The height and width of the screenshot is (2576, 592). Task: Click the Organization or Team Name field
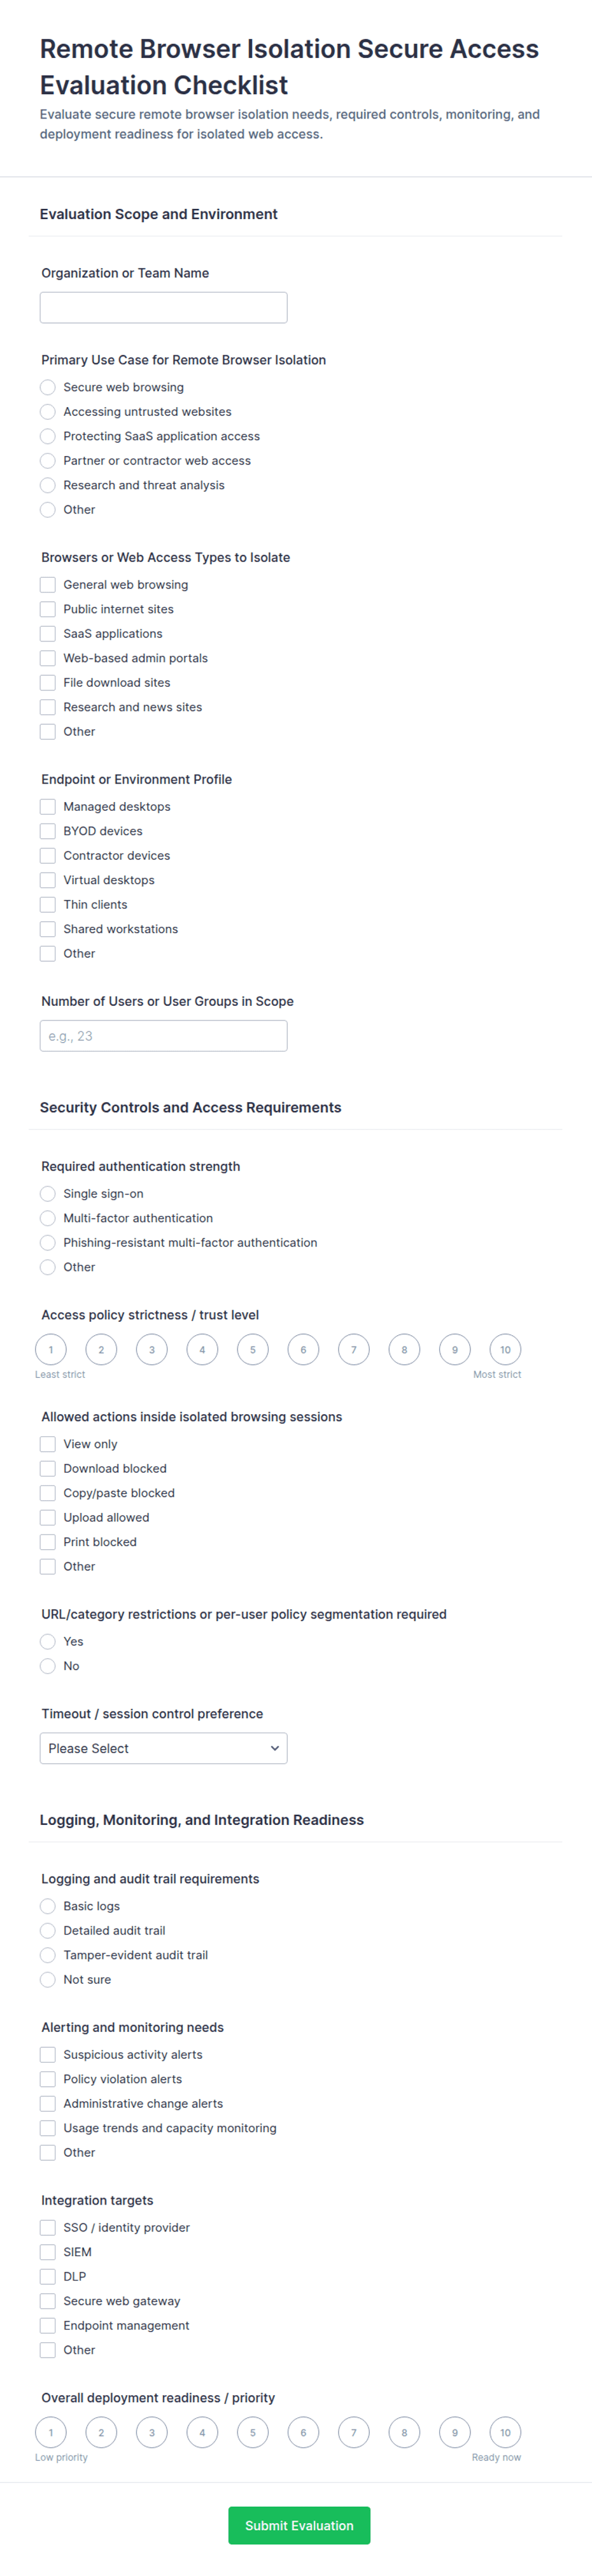[x=163, y=307]
